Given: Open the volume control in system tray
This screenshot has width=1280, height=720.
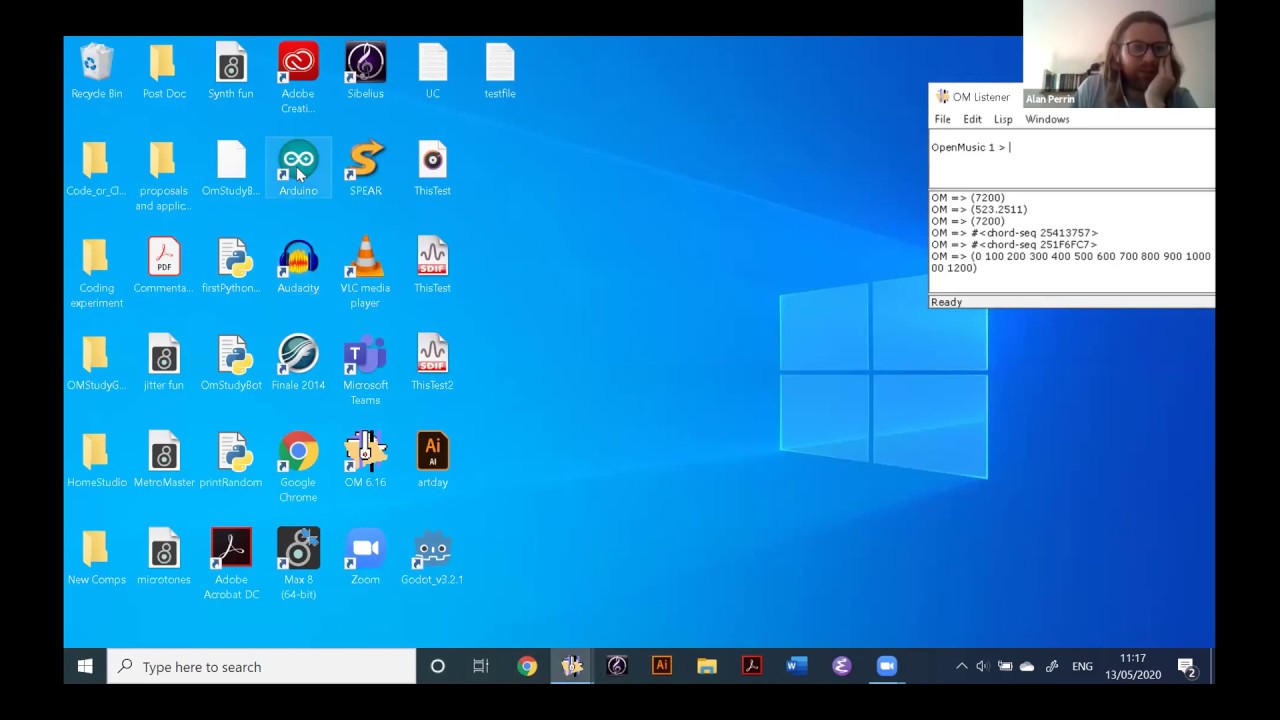Looking at the screenshot, I should tap(982, 666).
